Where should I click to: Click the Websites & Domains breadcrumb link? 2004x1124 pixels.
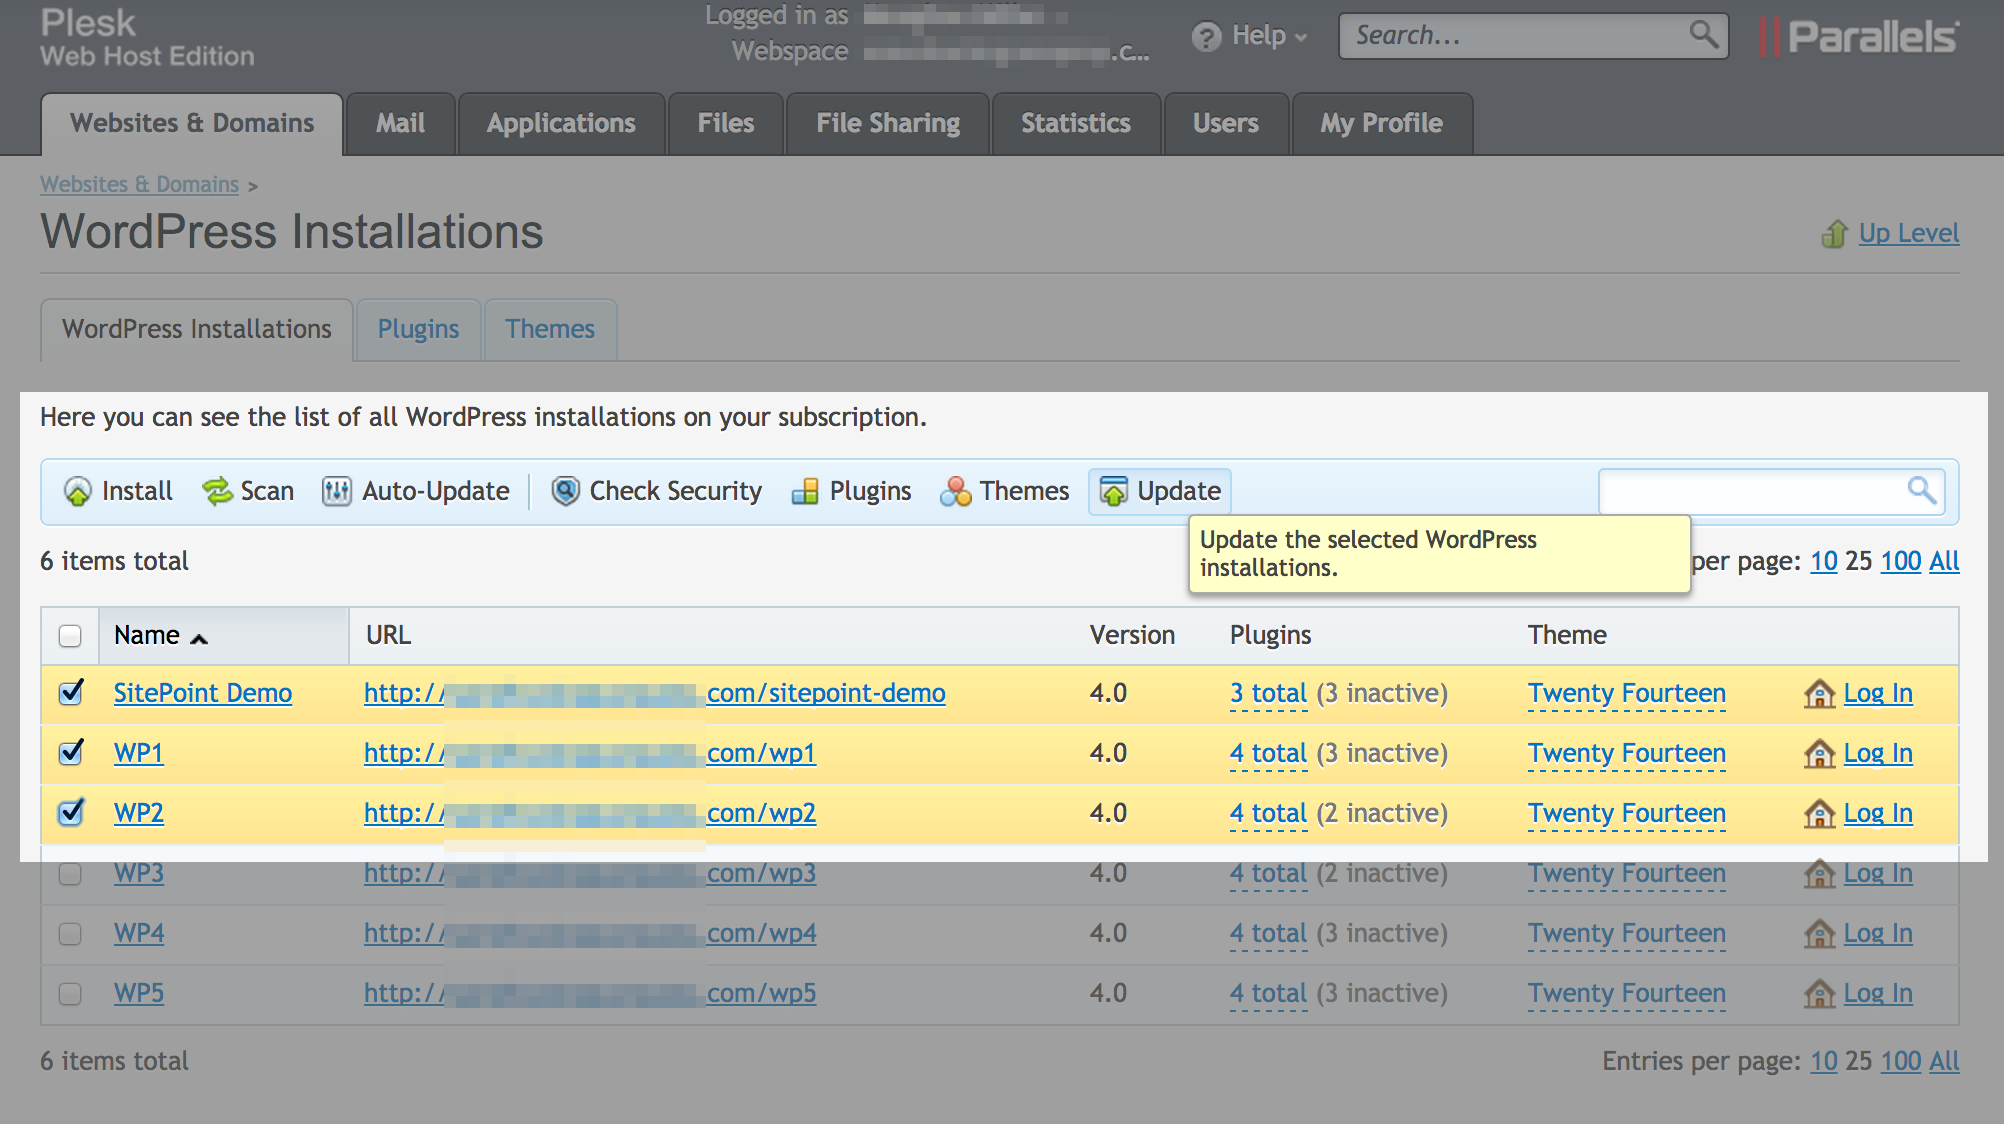click(139, 185)
